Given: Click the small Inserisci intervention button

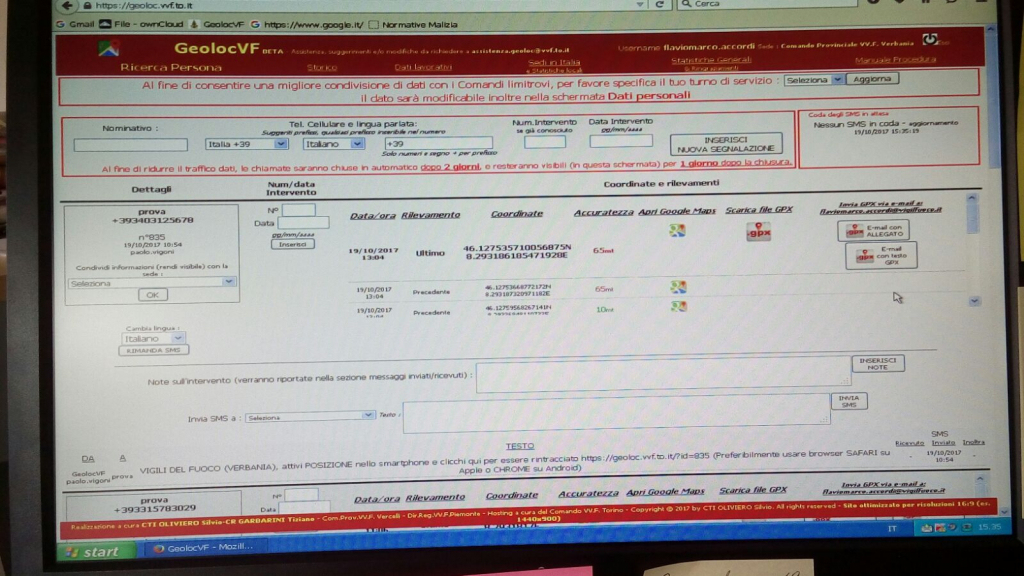Looking at the screenshot, I should click(292, 244).
